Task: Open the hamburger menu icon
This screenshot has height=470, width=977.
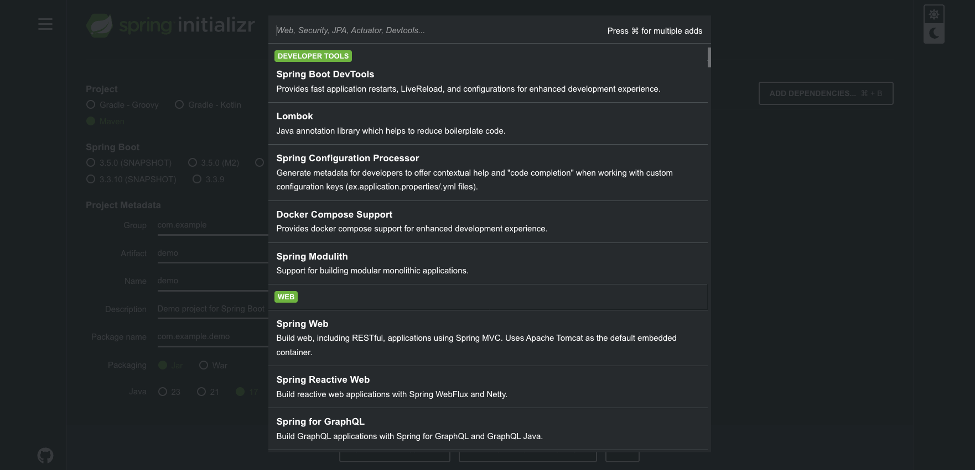Action: tap(45, 24)
